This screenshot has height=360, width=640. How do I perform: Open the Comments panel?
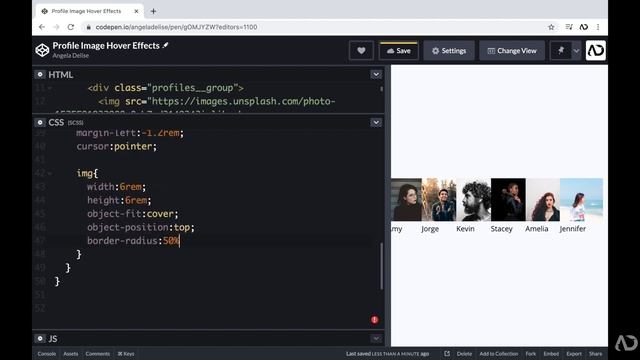click(x=98, y=353)
